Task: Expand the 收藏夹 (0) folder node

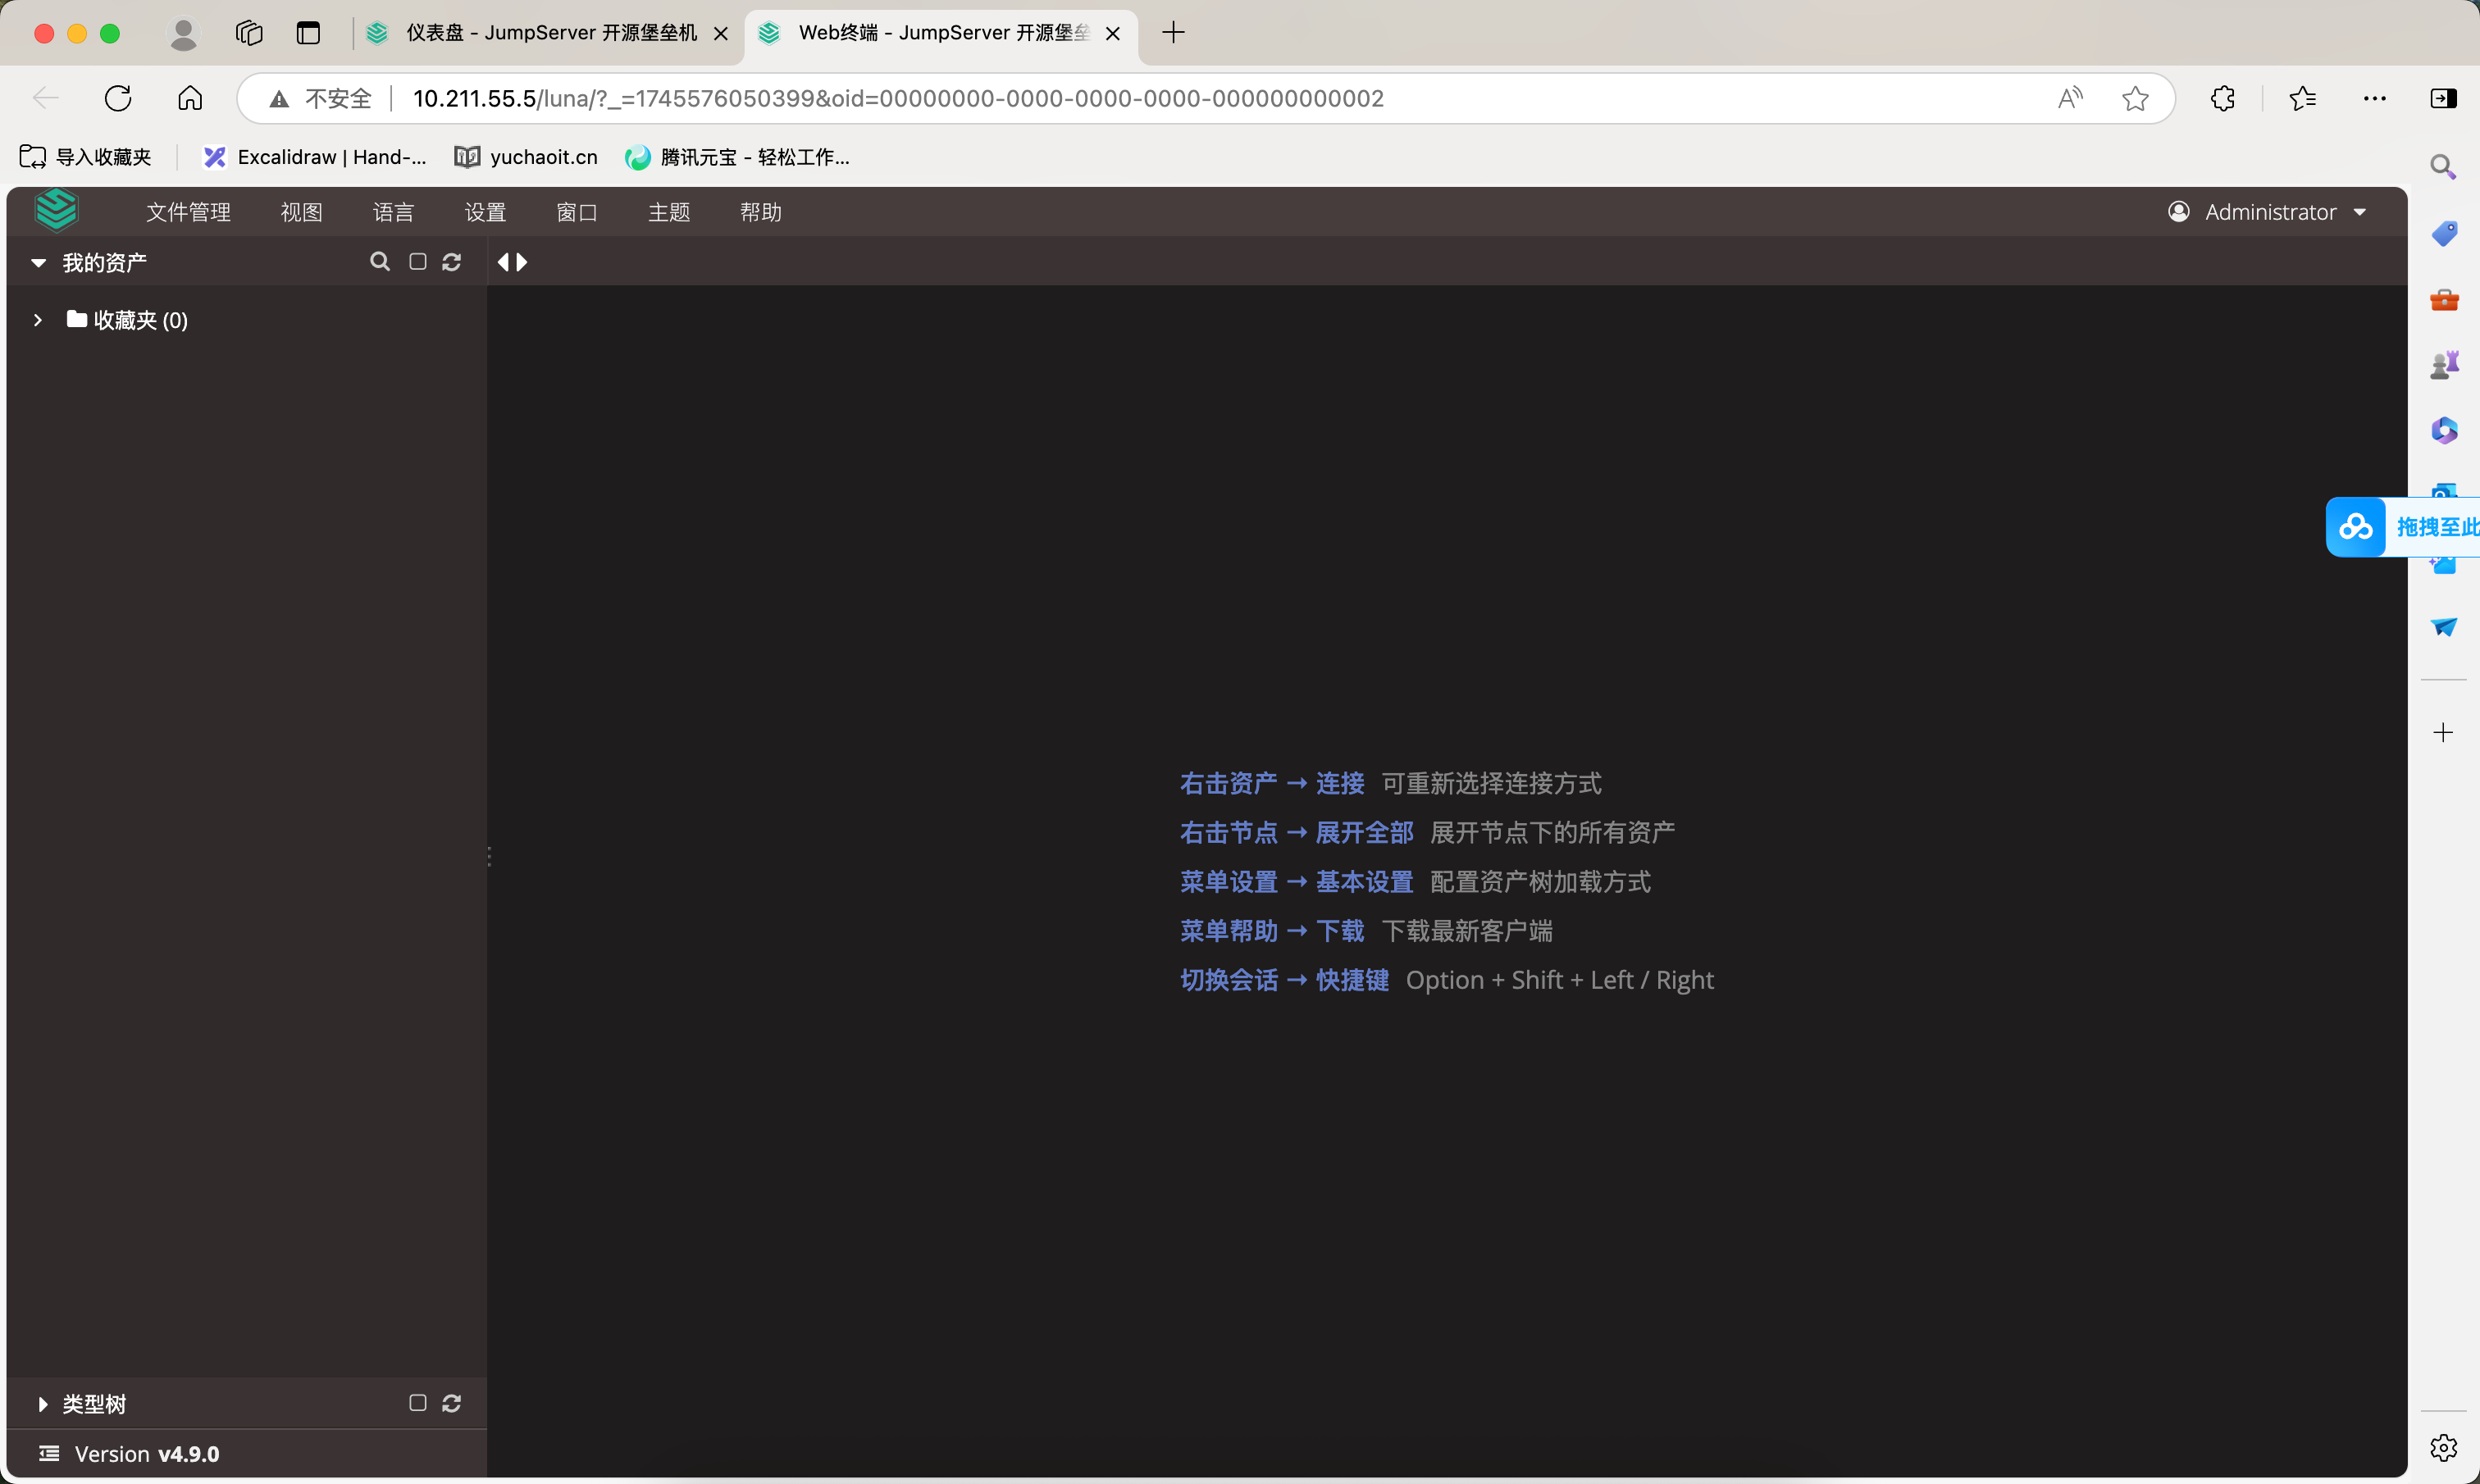Action: (x=38, y=320)
